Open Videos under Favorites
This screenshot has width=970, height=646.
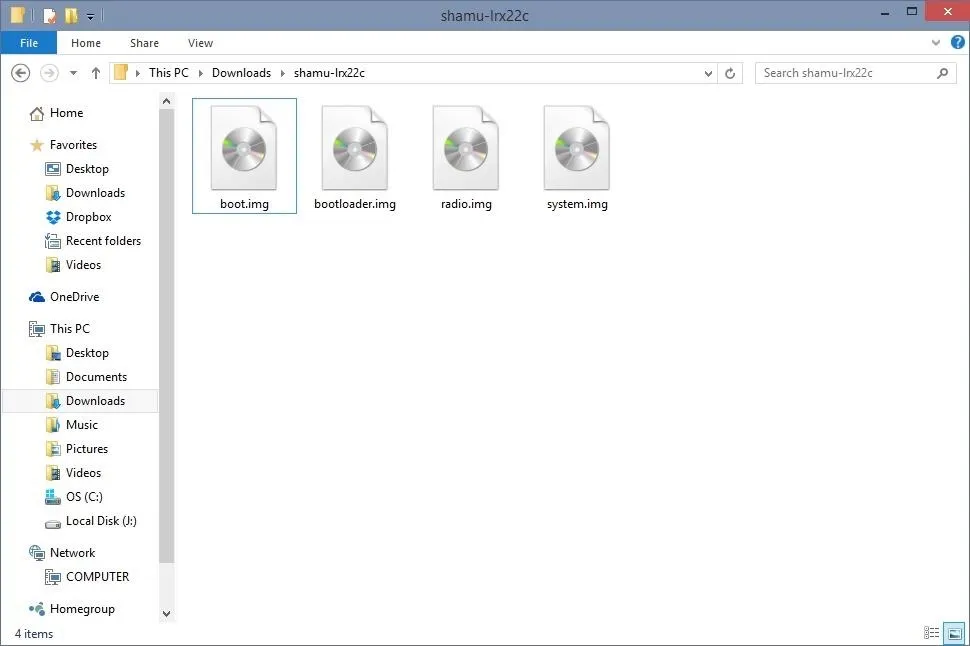[x=83, y=265]
